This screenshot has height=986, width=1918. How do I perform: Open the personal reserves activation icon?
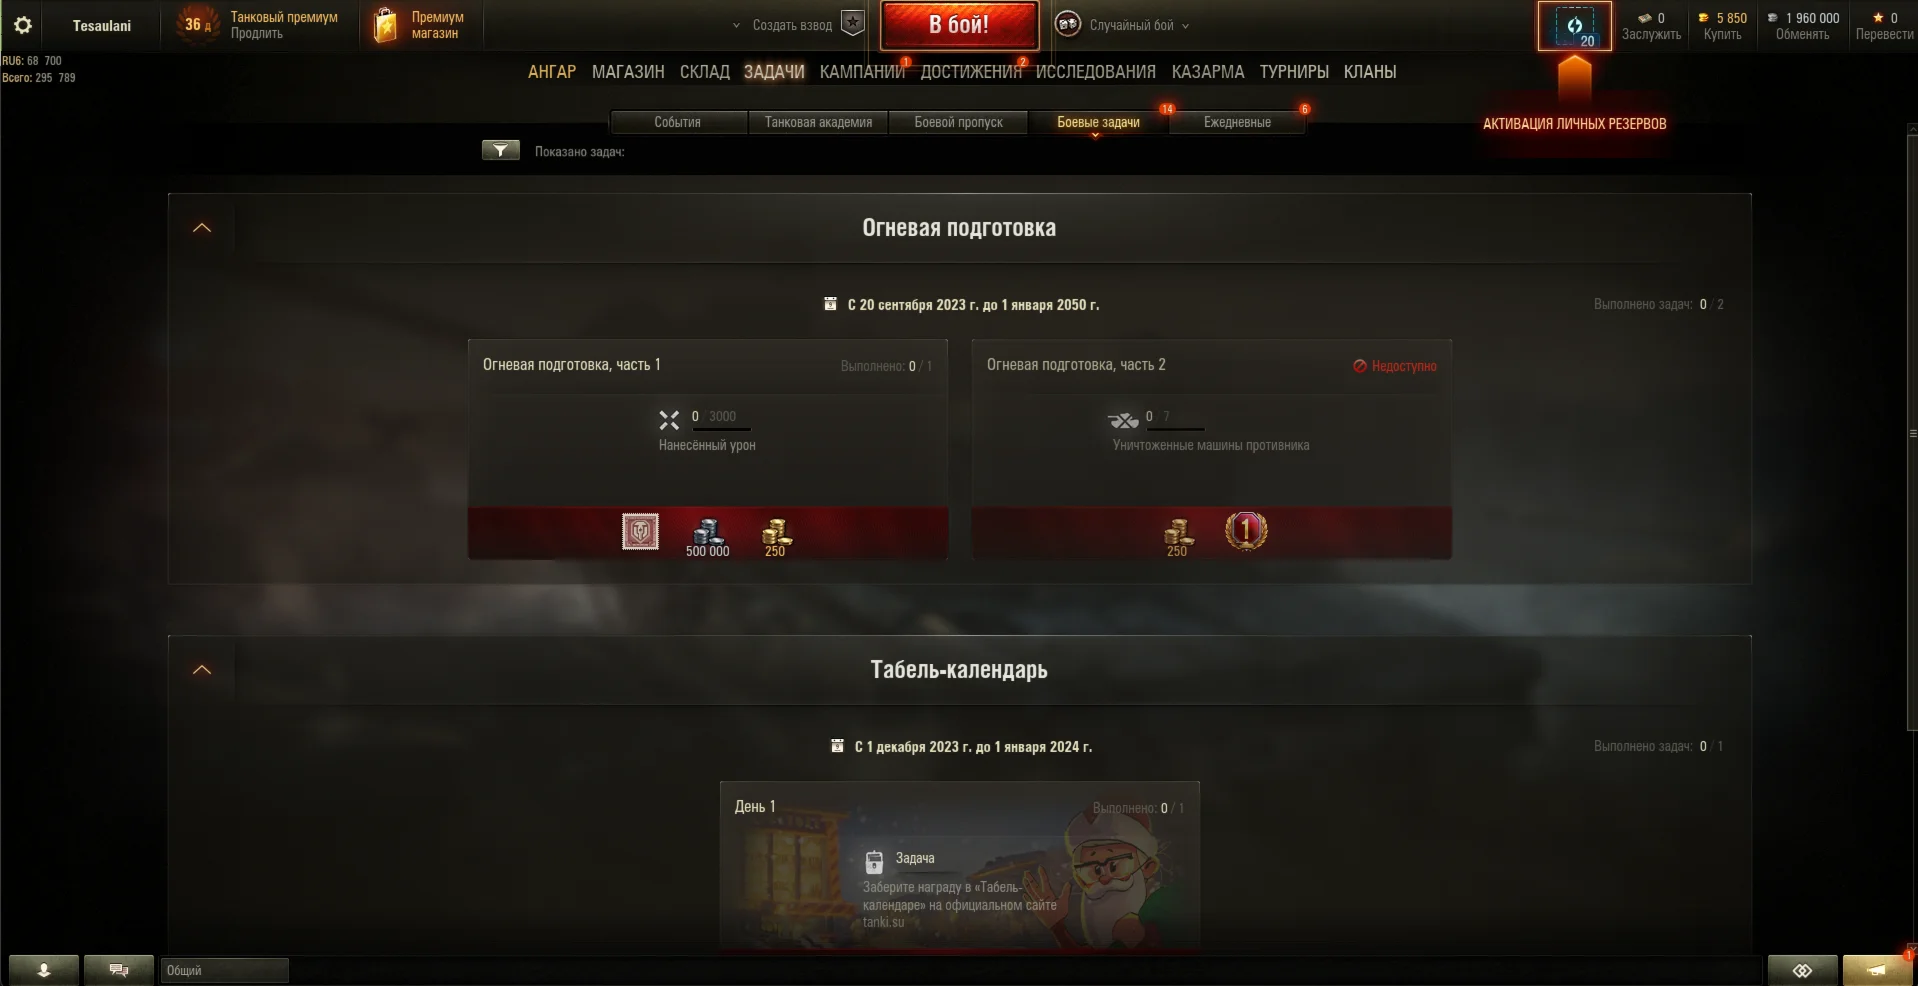(x=1574, y=26)
